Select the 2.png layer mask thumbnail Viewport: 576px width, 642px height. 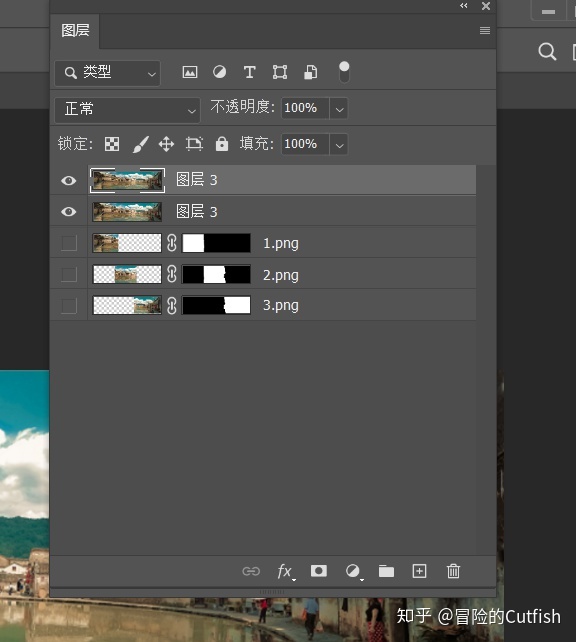click(216, 274)
